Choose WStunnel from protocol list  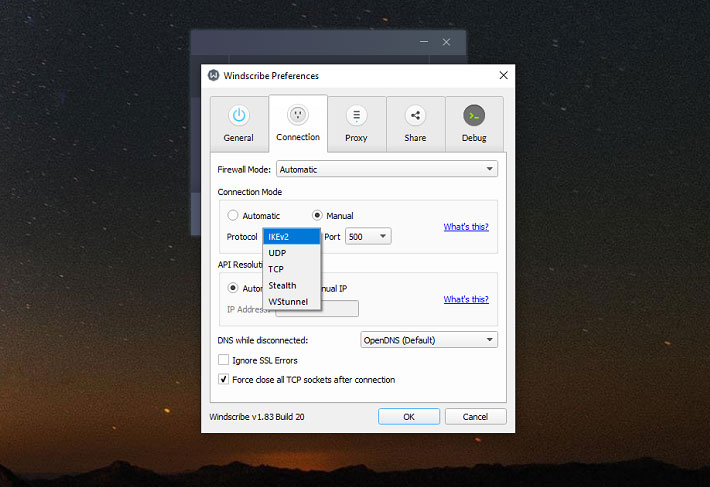(x=292, y=301)
